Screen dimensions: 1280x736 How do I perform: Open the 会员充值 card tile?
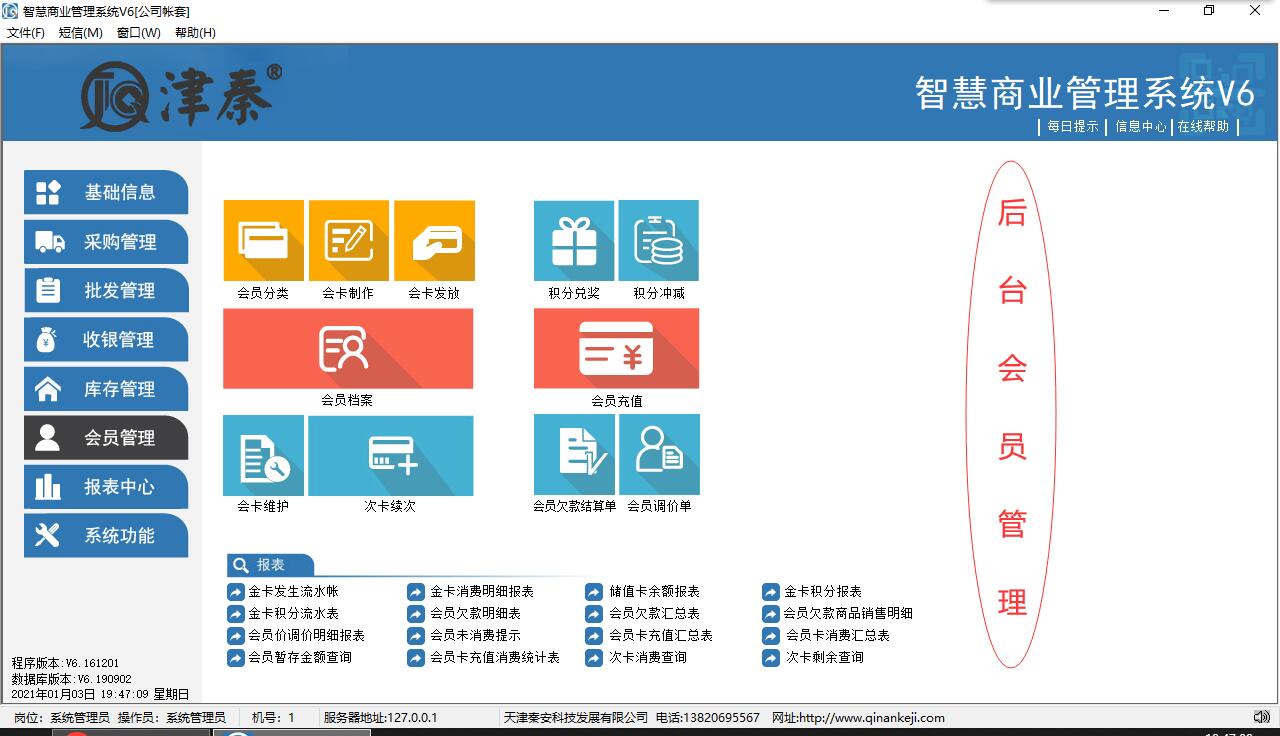point(616,349)
